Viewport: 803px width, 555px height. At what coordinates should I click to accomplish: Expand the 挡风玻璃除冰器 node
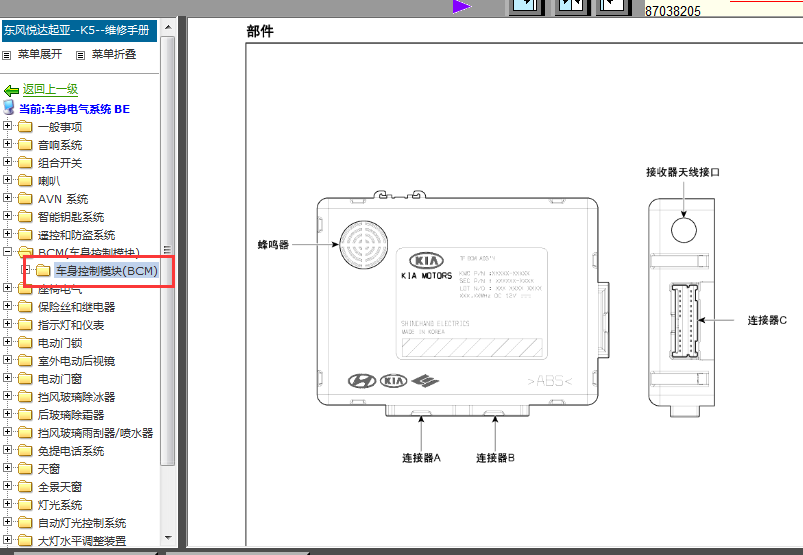(7, 396)
